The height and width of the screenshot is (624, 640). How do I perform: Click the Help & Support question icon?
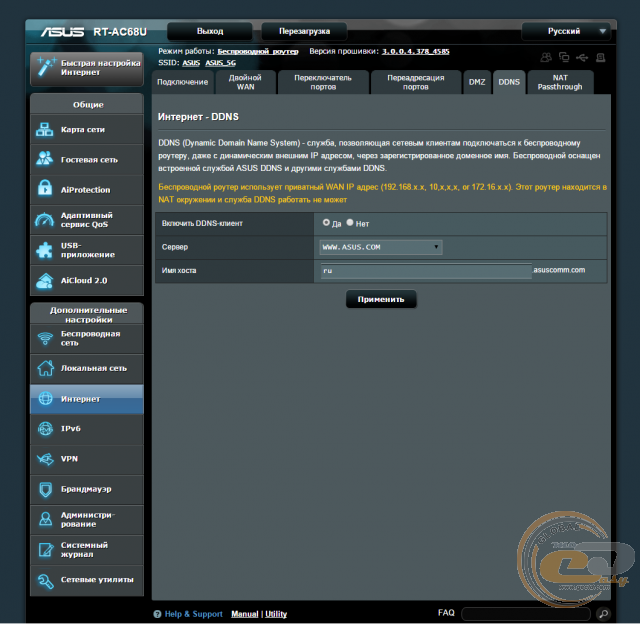(x=157, y=614)
